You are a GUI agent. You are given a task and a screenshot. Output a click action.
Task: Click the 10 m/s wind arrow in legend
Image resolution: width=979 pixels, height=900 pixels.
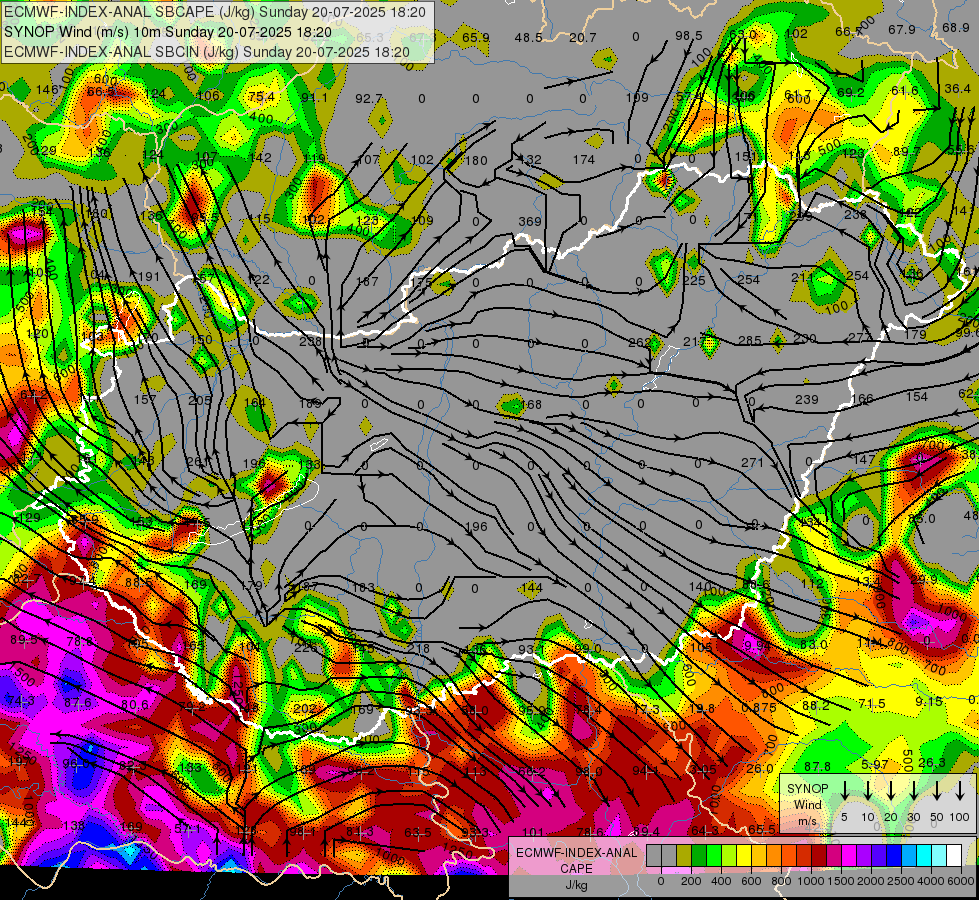point(868,790)
